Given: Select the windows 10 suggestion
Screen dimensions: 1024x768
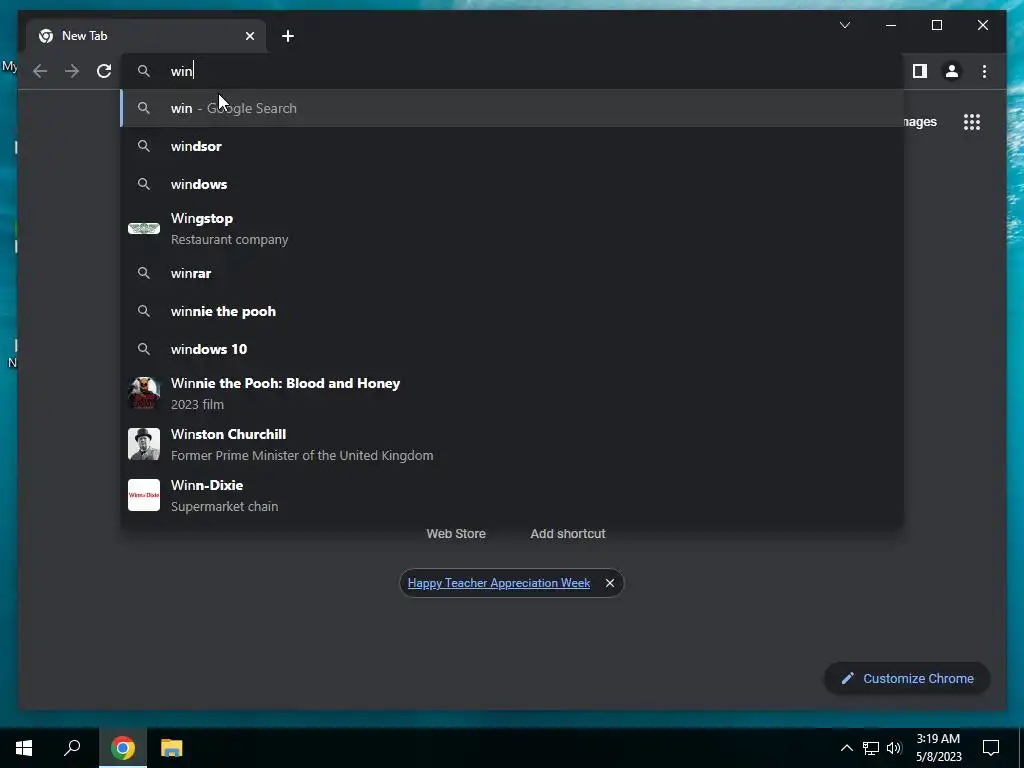Looking at the screenshot, I should [x=513, y=349].
